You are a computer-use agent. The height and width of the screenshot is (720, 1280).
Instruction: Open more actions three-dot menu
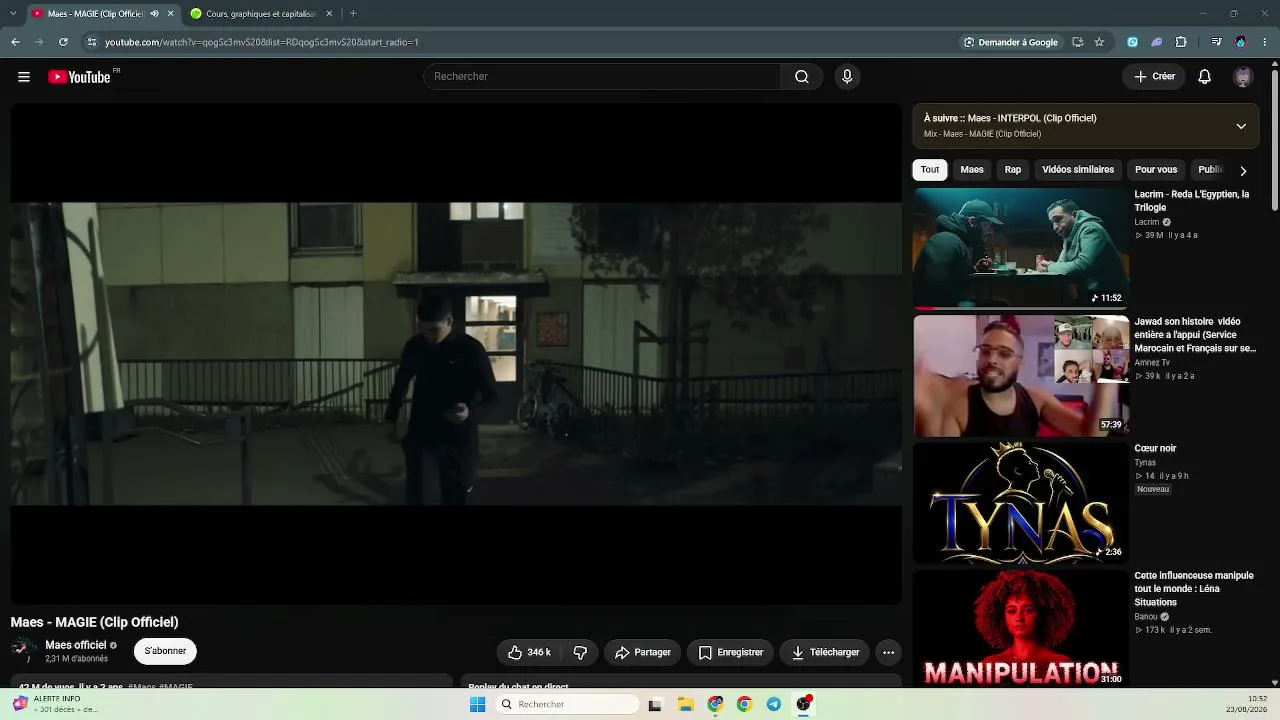point(888,652)
